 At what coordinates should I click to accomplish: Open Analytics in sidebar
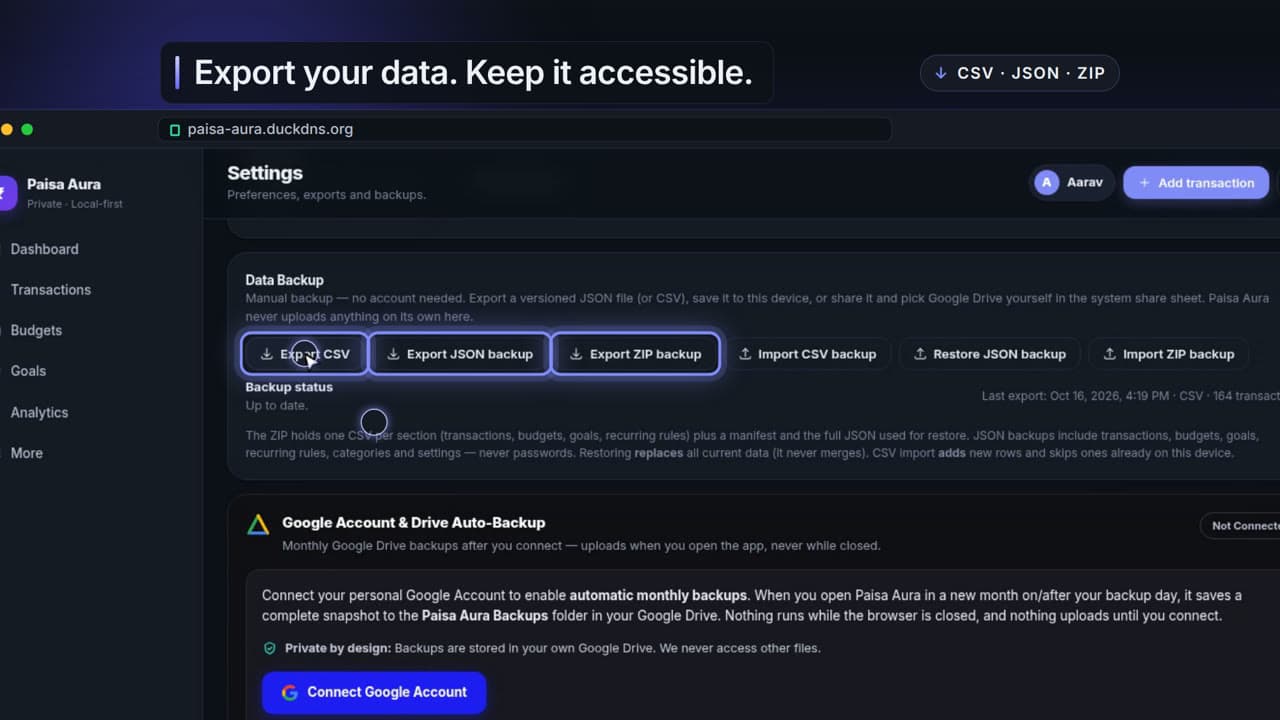point(39,412)
